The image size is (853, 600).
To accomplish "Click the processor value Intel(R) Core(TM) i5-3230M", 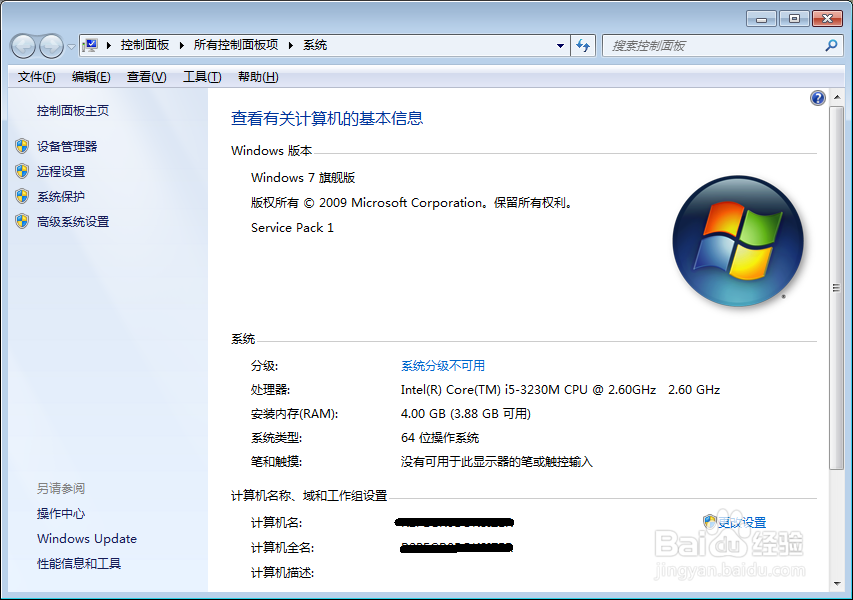I will click(x=560, y=390).
